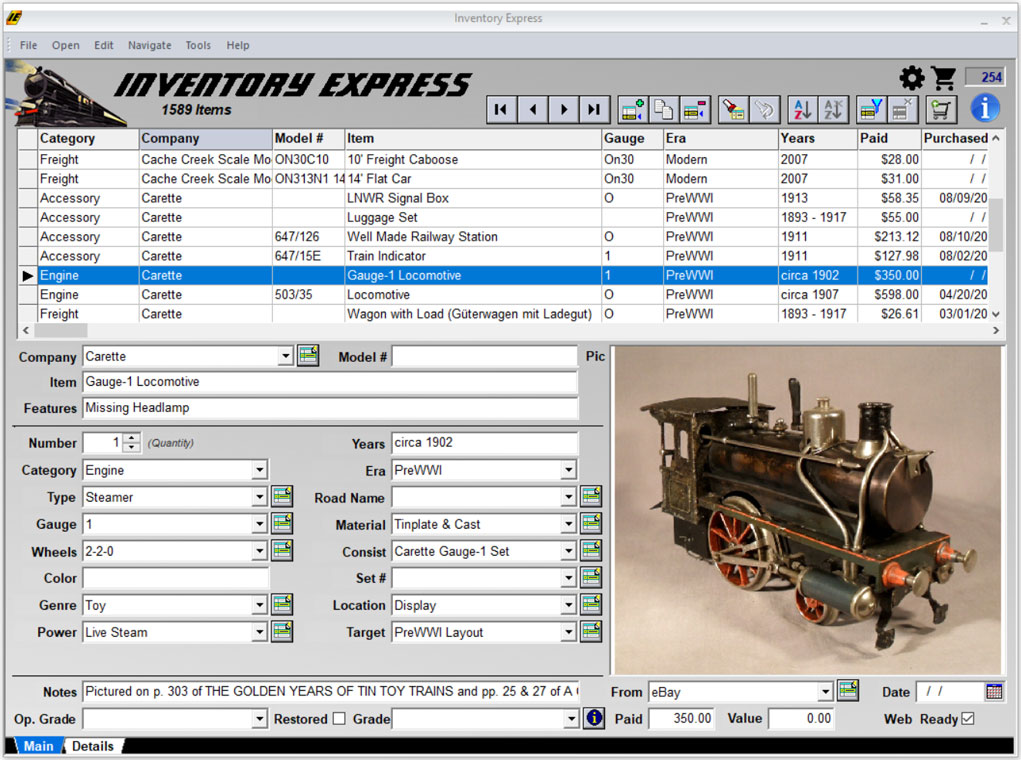The width and height of the screenshot is (1021, 760).
Task: Open the Category dropdown
Action: (x=260, y=470)
